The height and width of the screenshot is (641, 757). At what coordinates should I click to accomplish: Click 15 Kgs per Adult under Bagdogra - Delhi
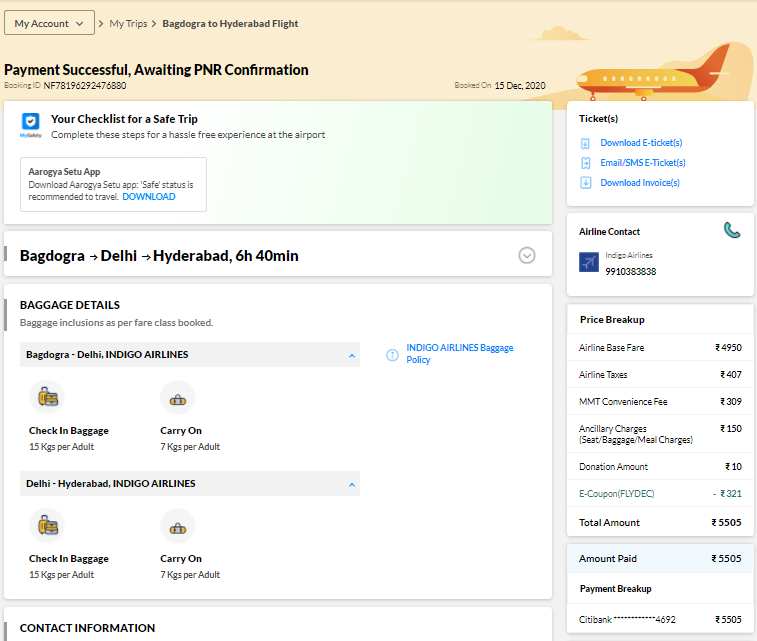61,446
